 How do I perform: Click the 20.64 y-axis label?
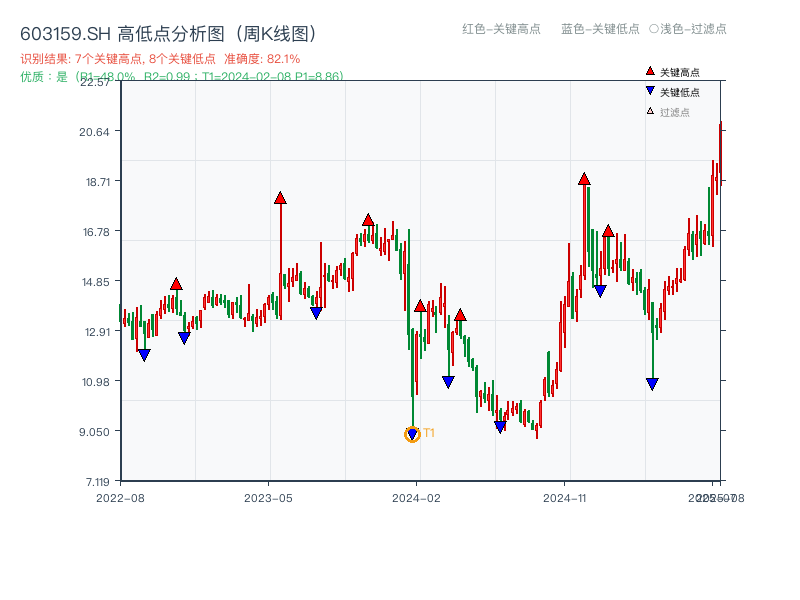click(94, 132)
